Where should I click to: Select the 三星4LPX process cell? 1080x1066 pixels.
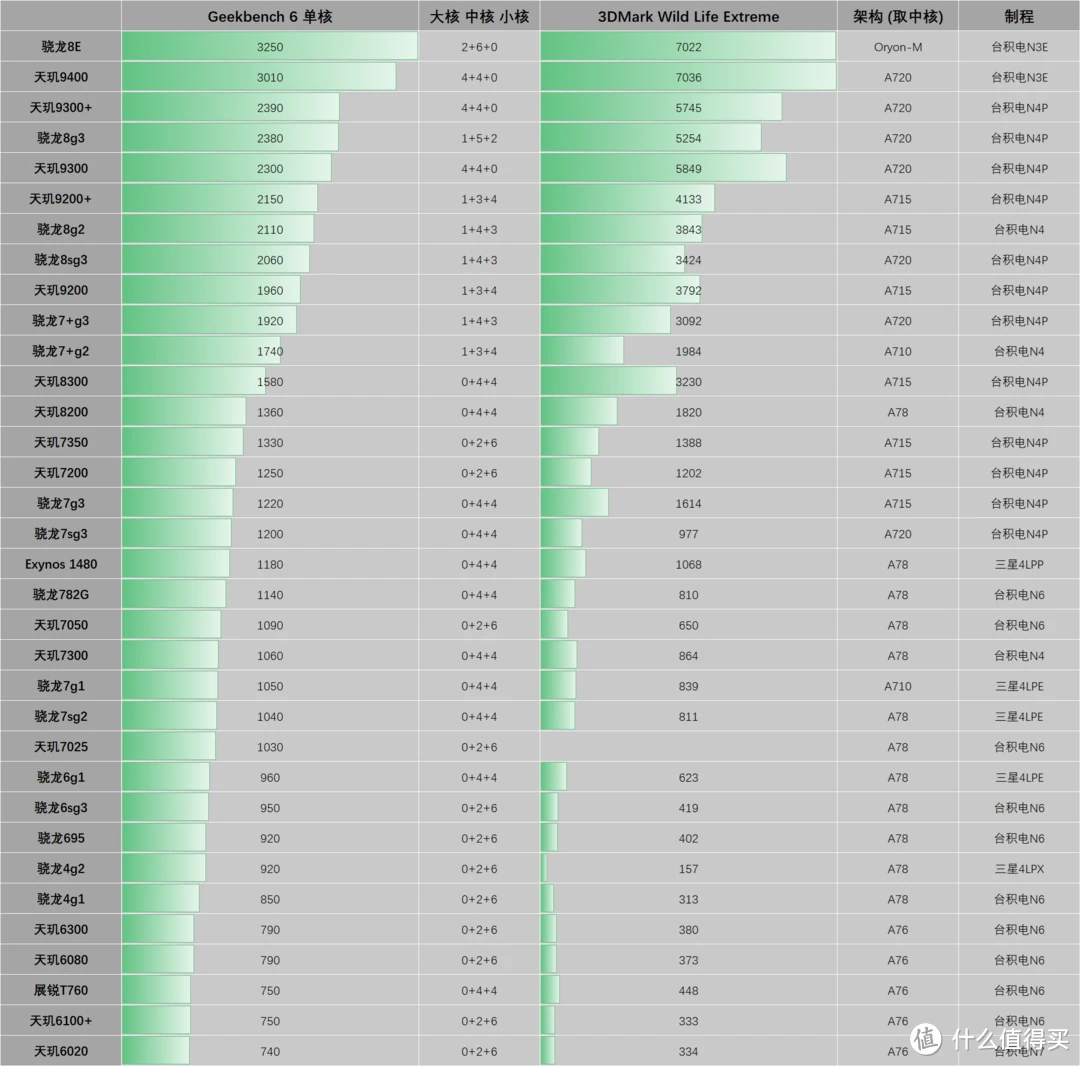[x=1019, y=868]
